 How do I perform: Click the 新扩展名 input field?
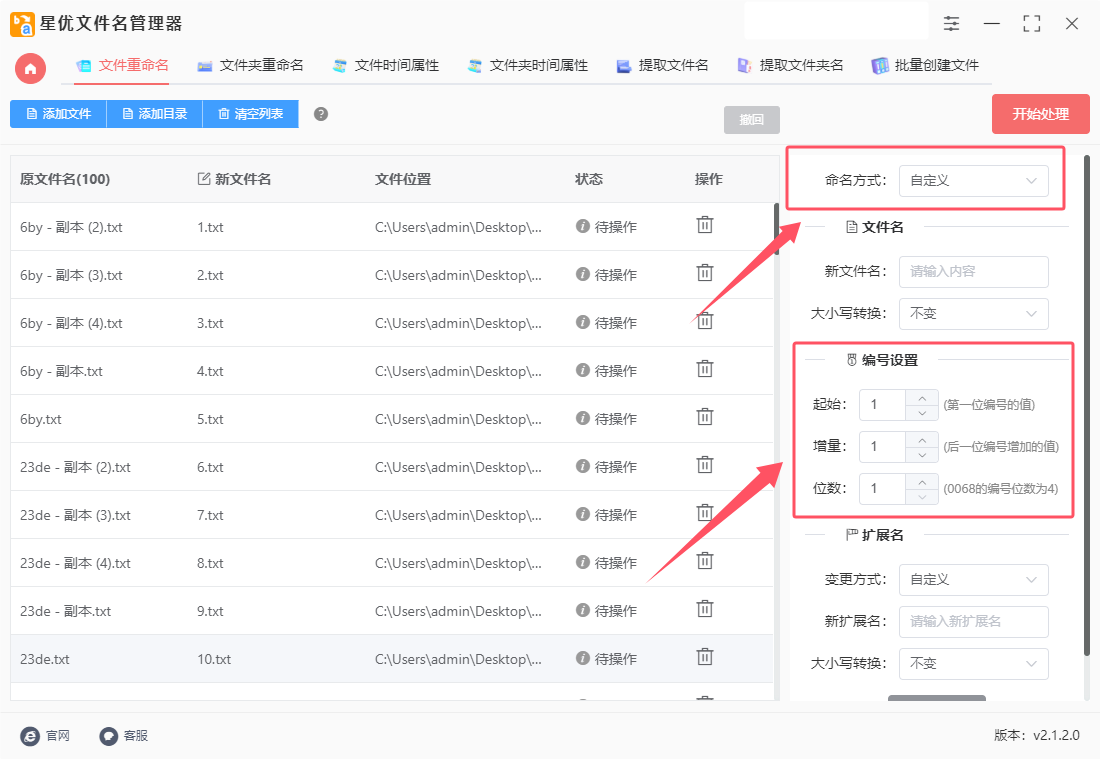point(973,622)
